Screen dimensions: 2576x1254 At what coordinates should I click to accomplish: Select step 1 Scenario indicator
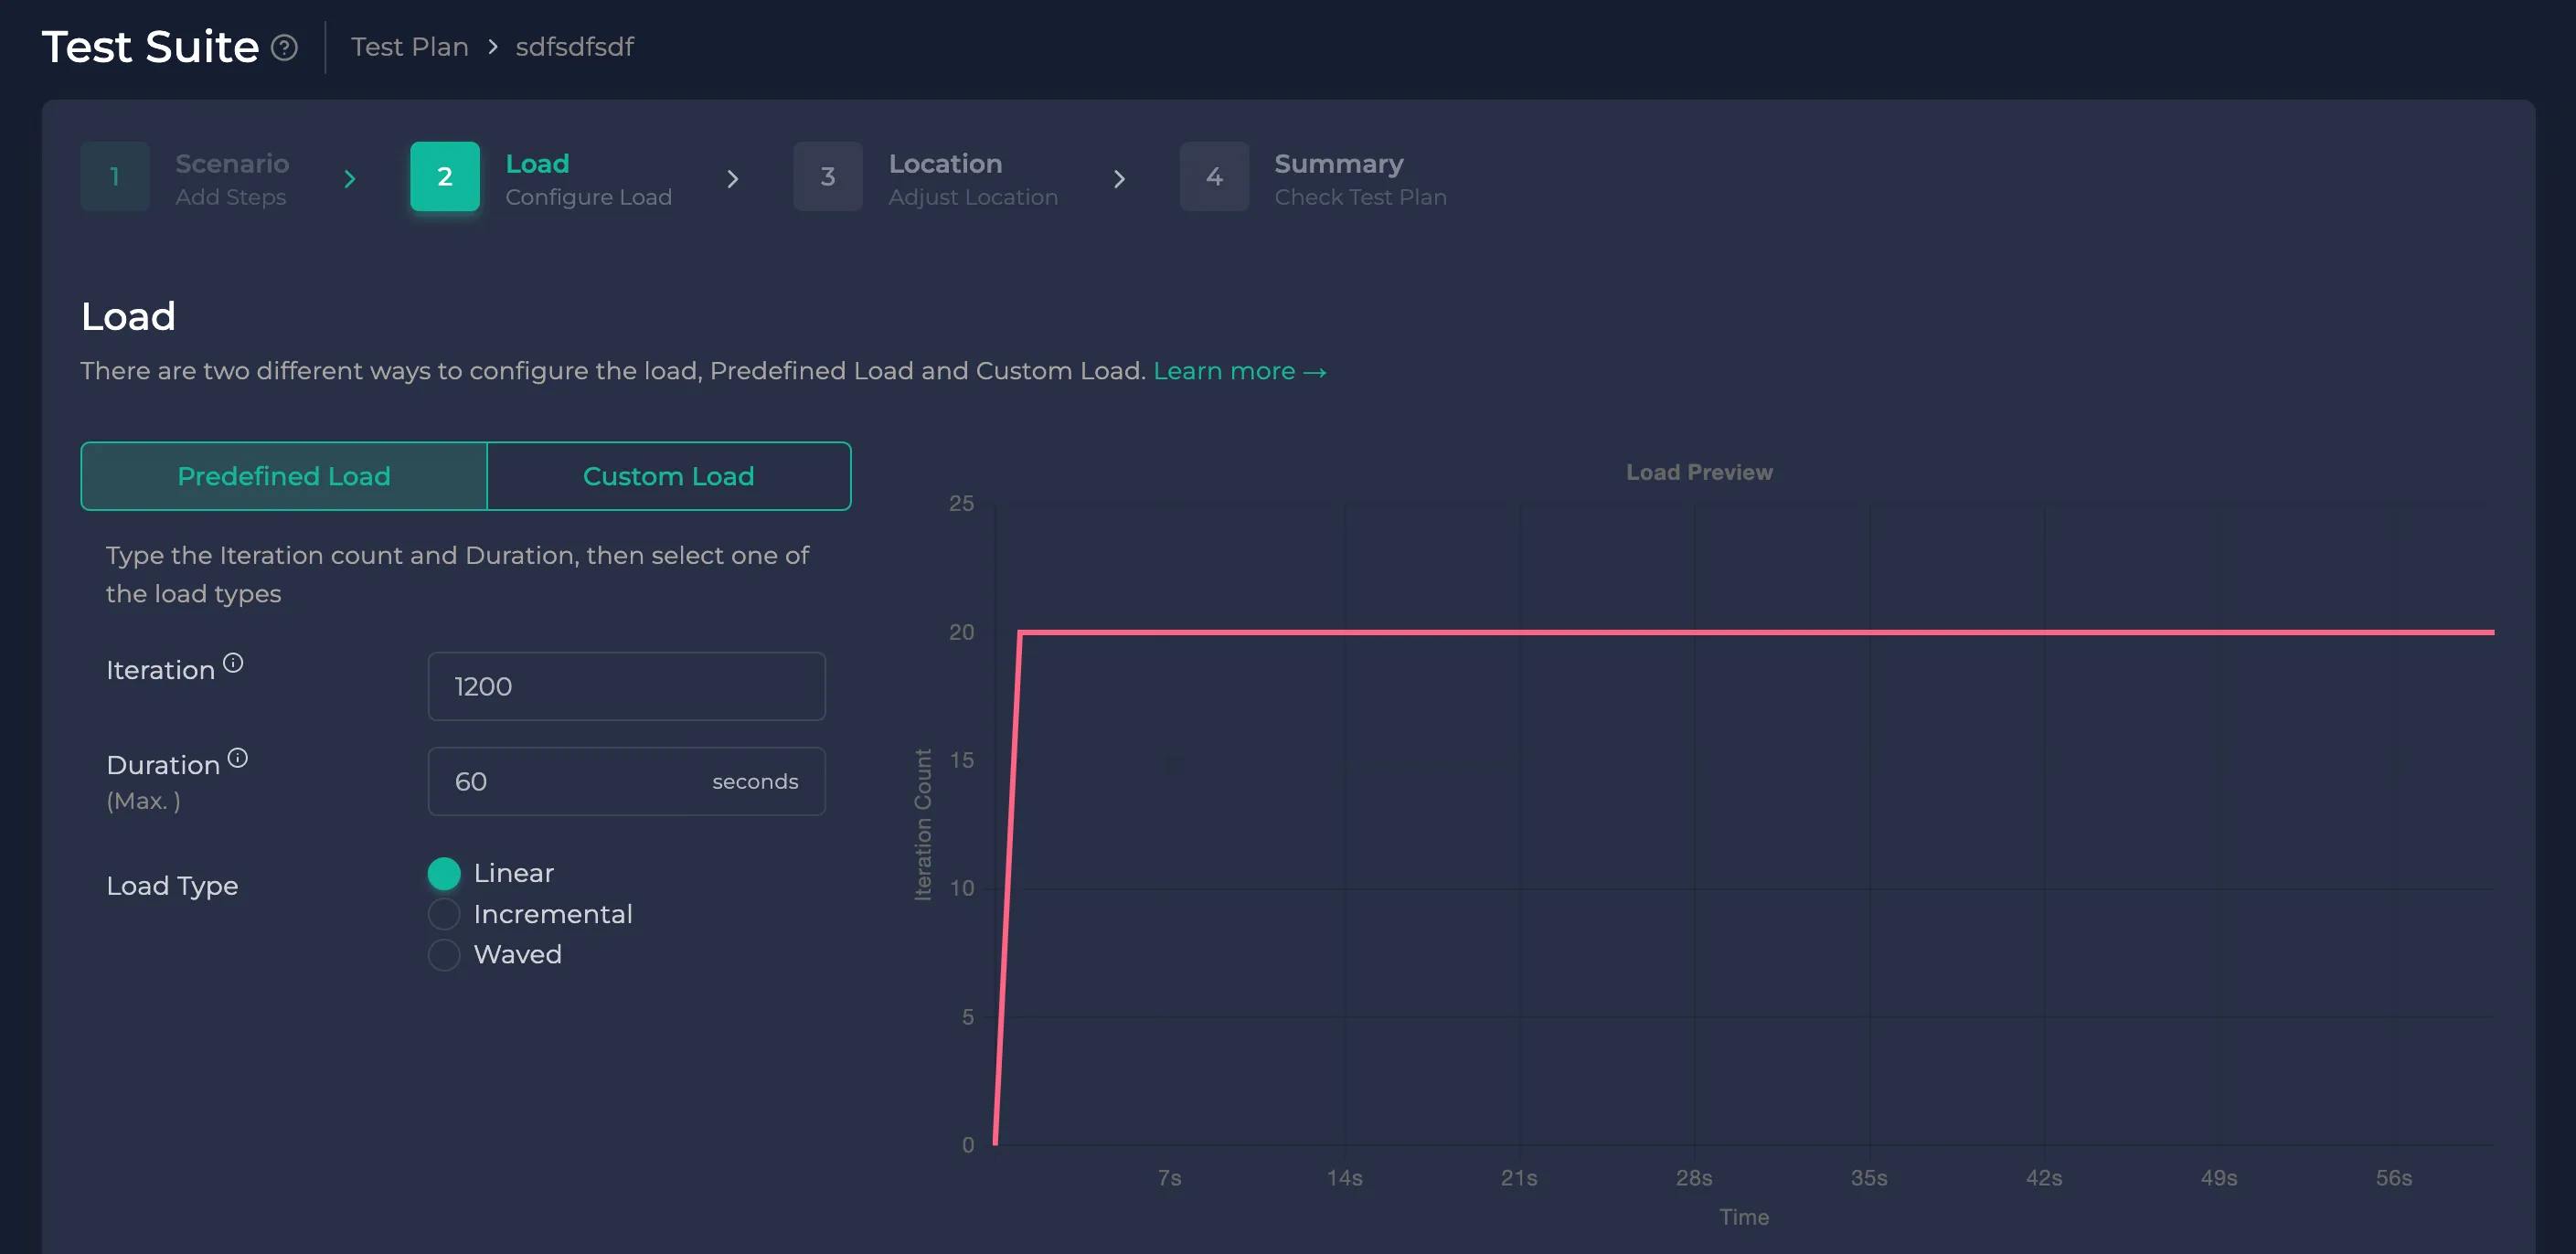coord(114,177)
